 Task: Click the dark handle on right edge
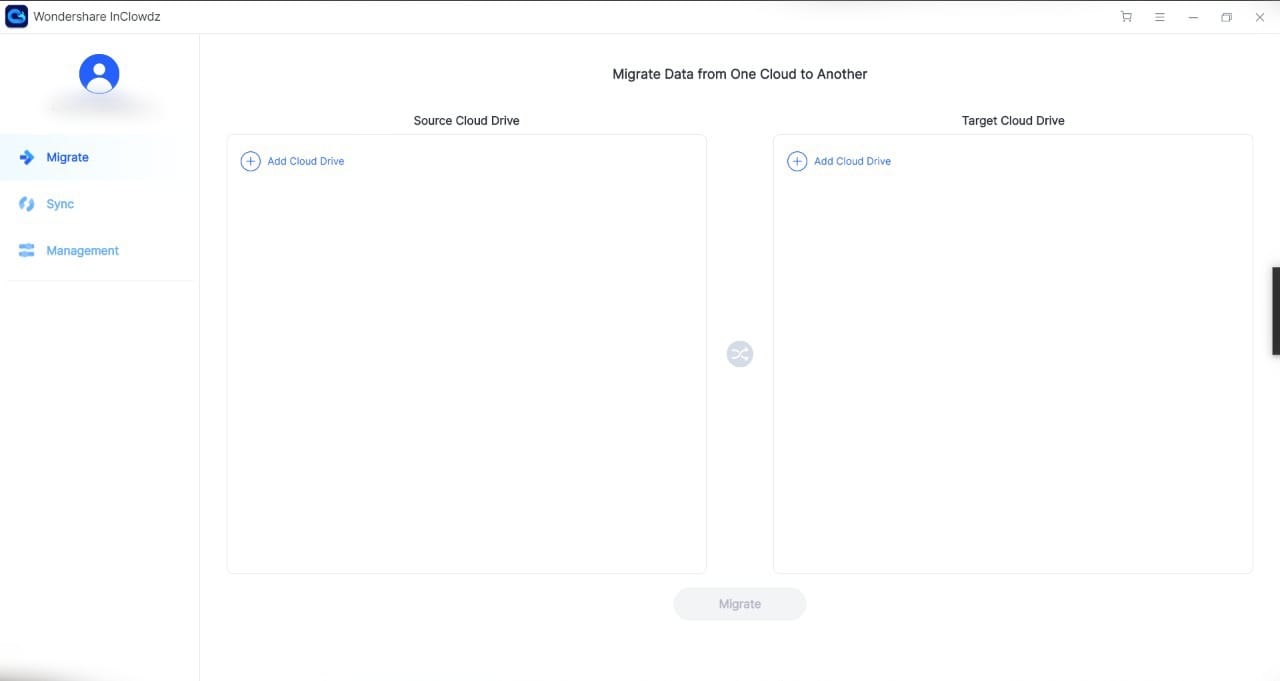click(x=1275, y=311)
